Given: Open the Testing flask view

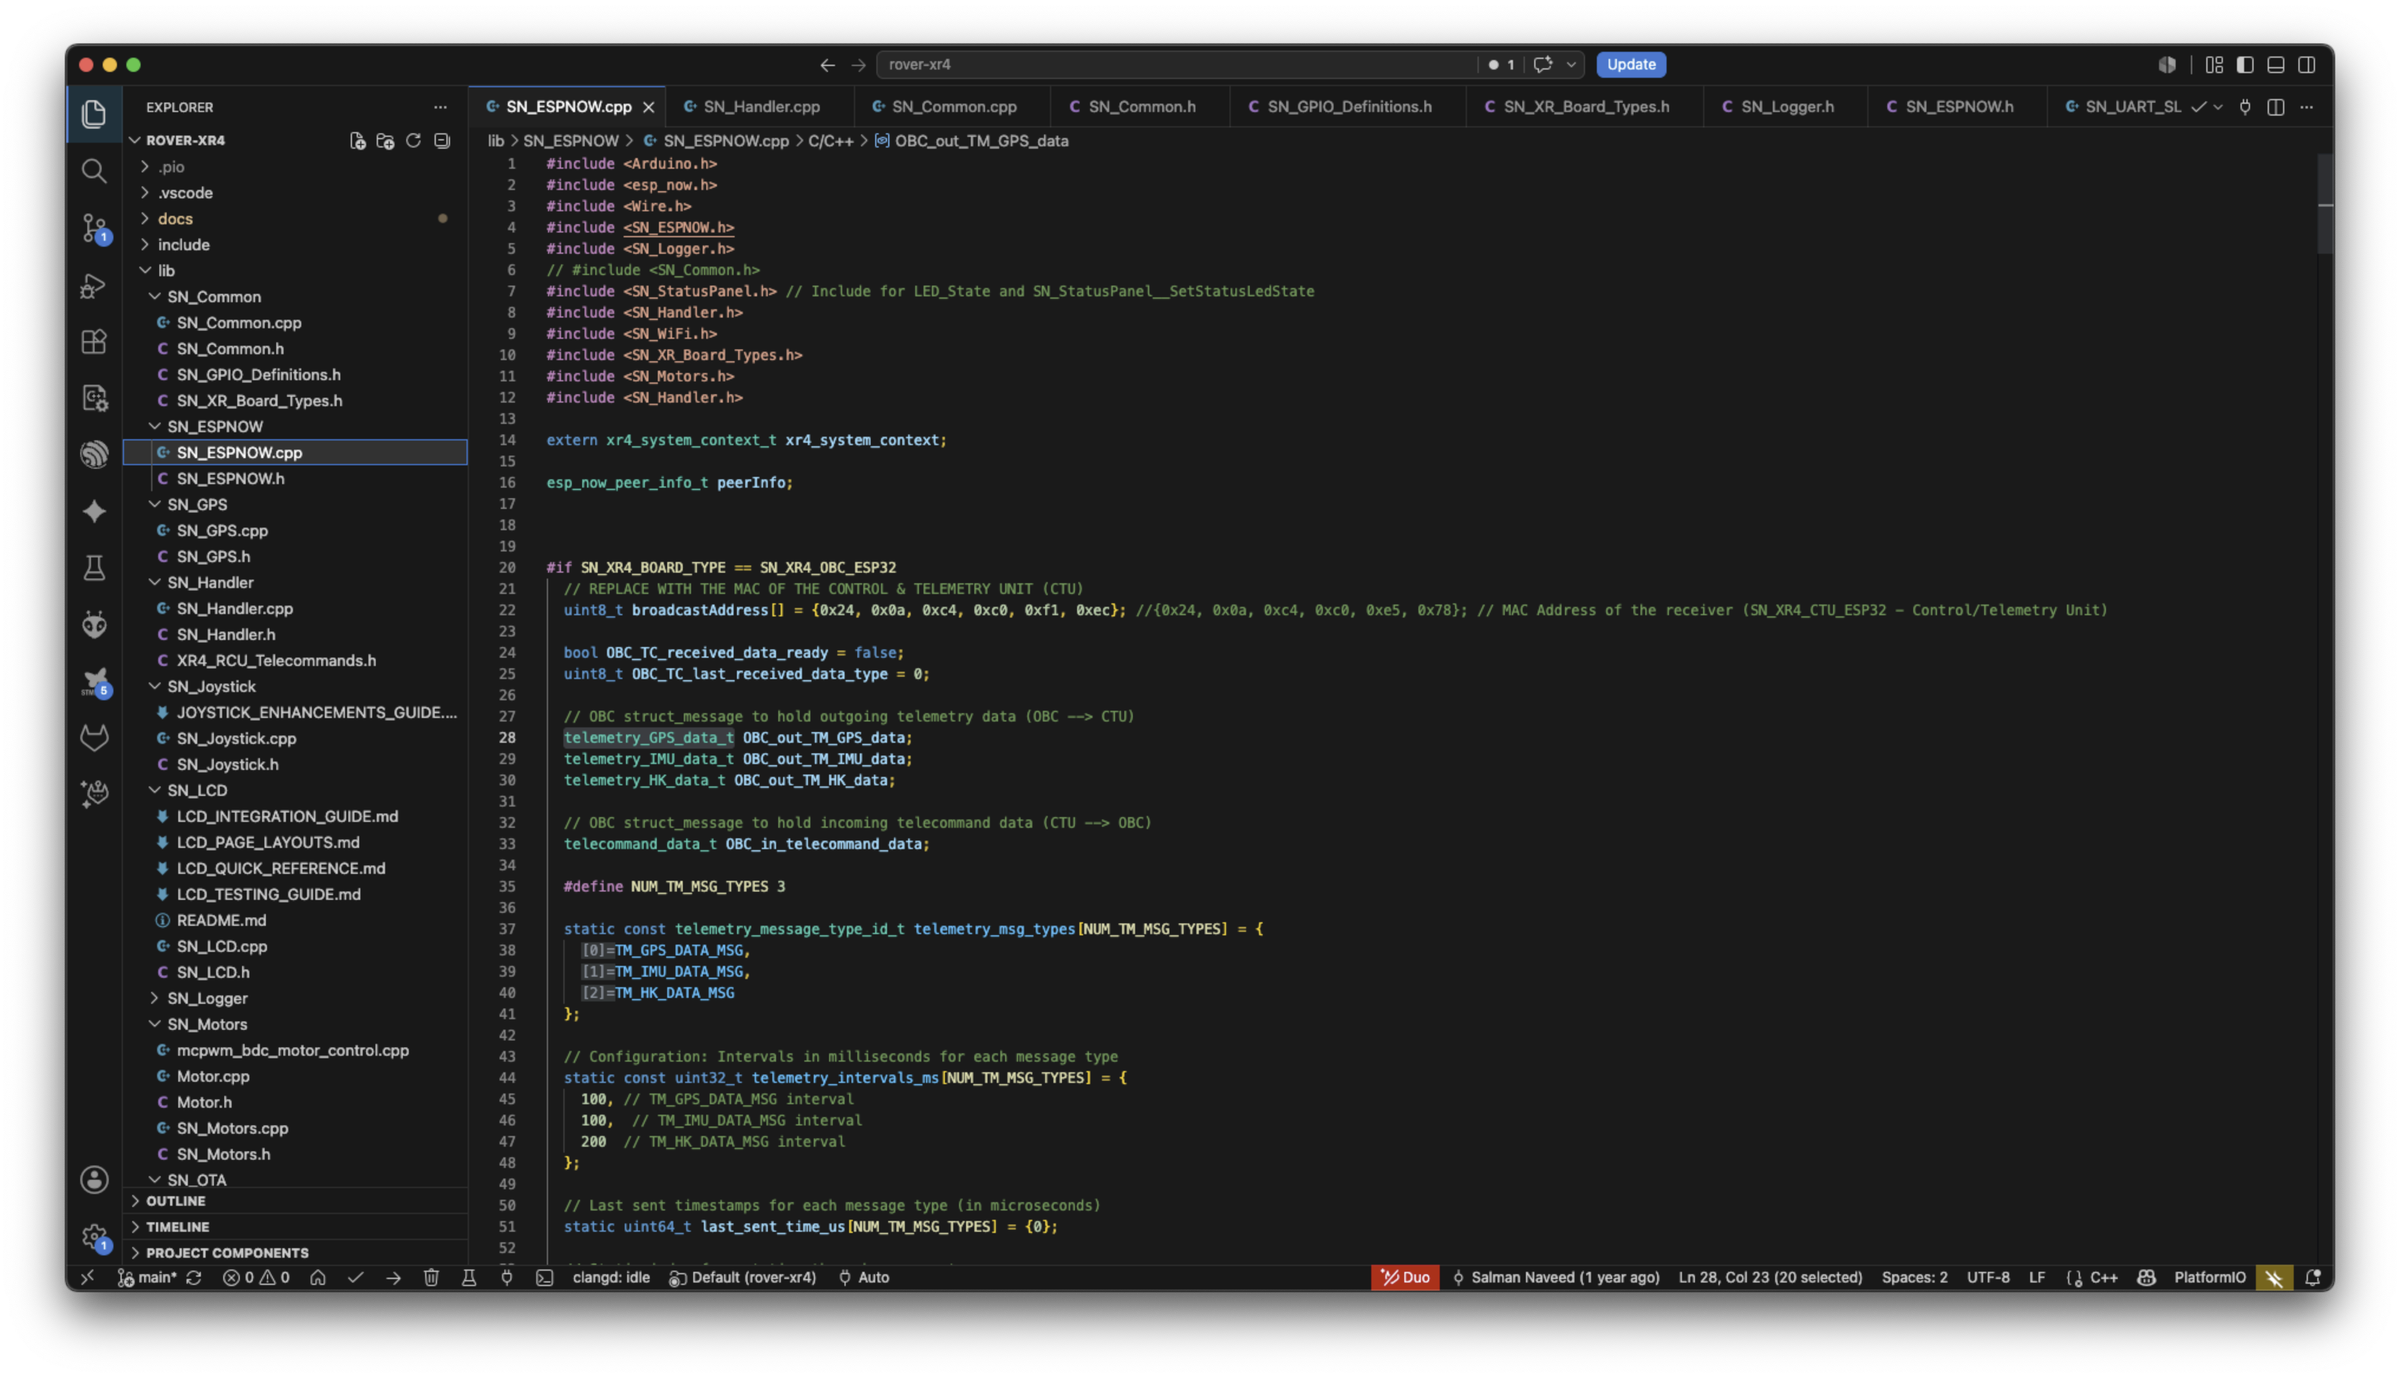Looking at the screenshot, I should coord(94,568).
